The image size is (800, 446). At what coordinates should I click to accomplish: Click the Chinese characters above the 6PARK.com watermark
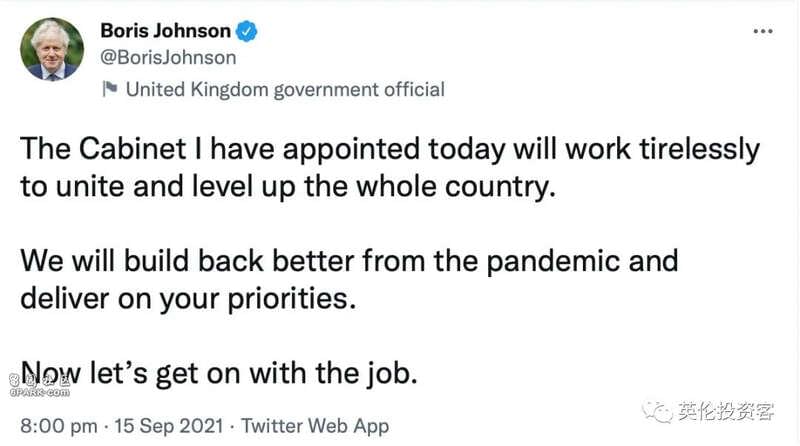tap(39, 380)
